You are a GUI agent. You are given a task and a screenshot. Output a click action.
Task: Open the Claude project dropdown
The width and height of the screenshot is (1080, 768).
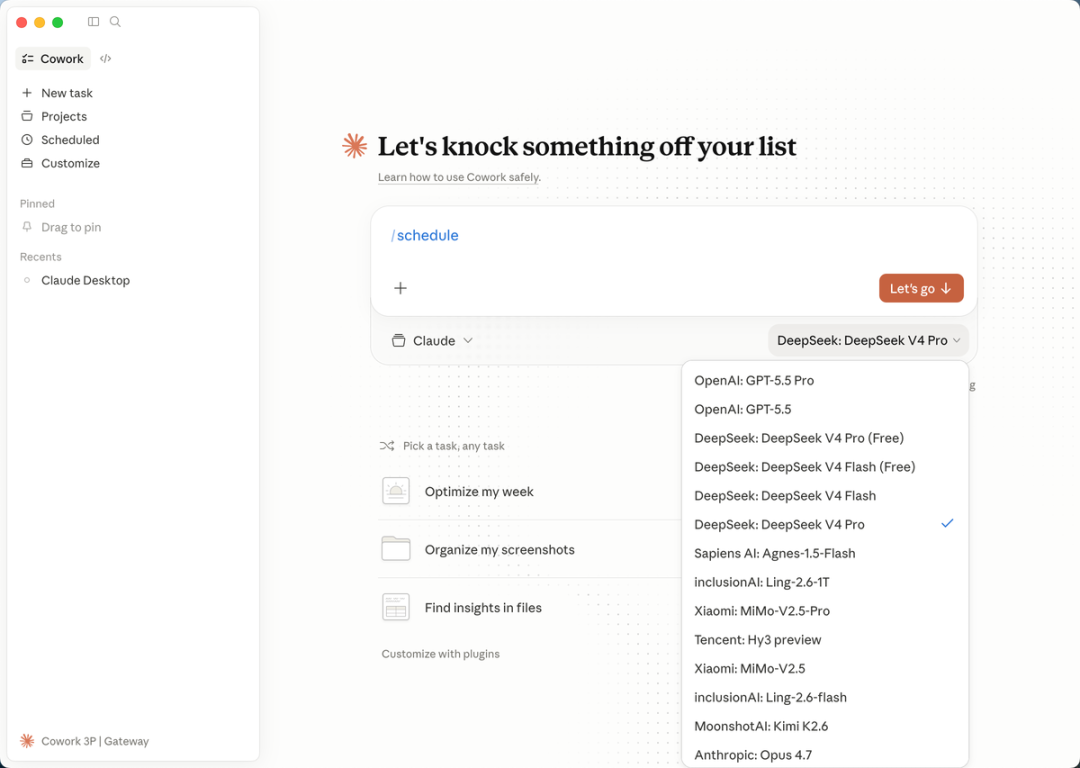click(433, 341)
